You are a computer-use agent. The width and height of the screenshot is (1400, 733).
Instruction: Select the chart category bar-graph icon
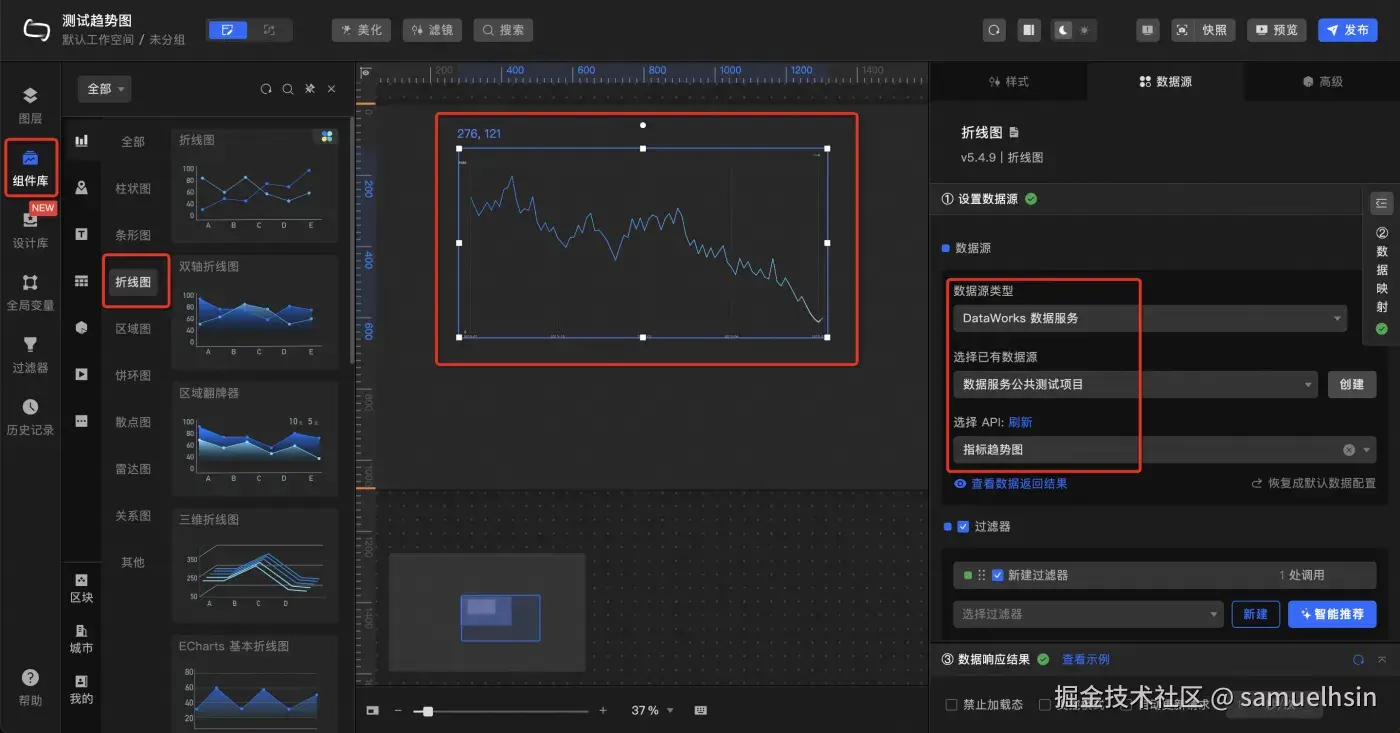click(81, 141)
